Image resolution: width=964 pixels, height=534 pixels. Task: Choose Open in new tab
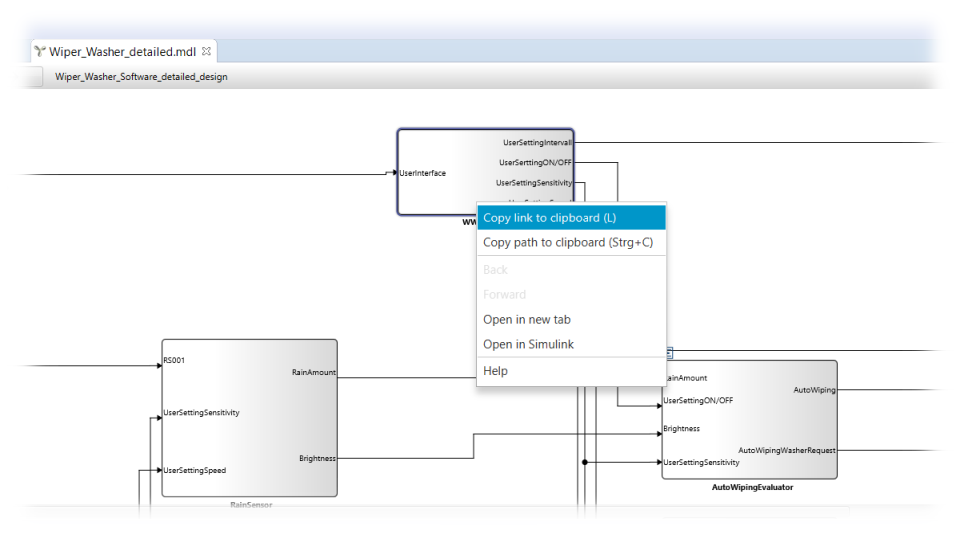pyautogui.click(x=571, y=320)
